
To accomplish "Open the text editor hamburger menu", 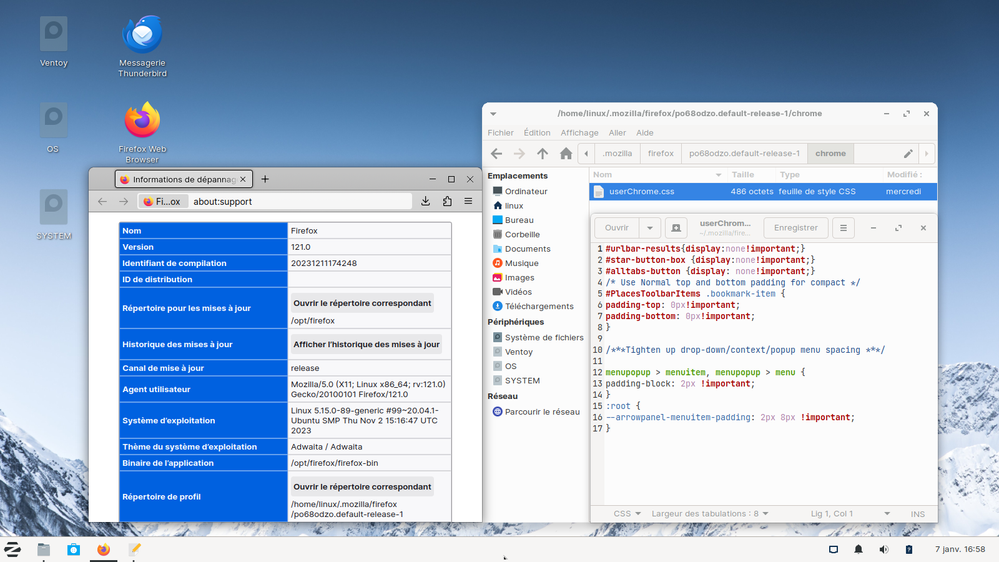I will coord(843,227).
